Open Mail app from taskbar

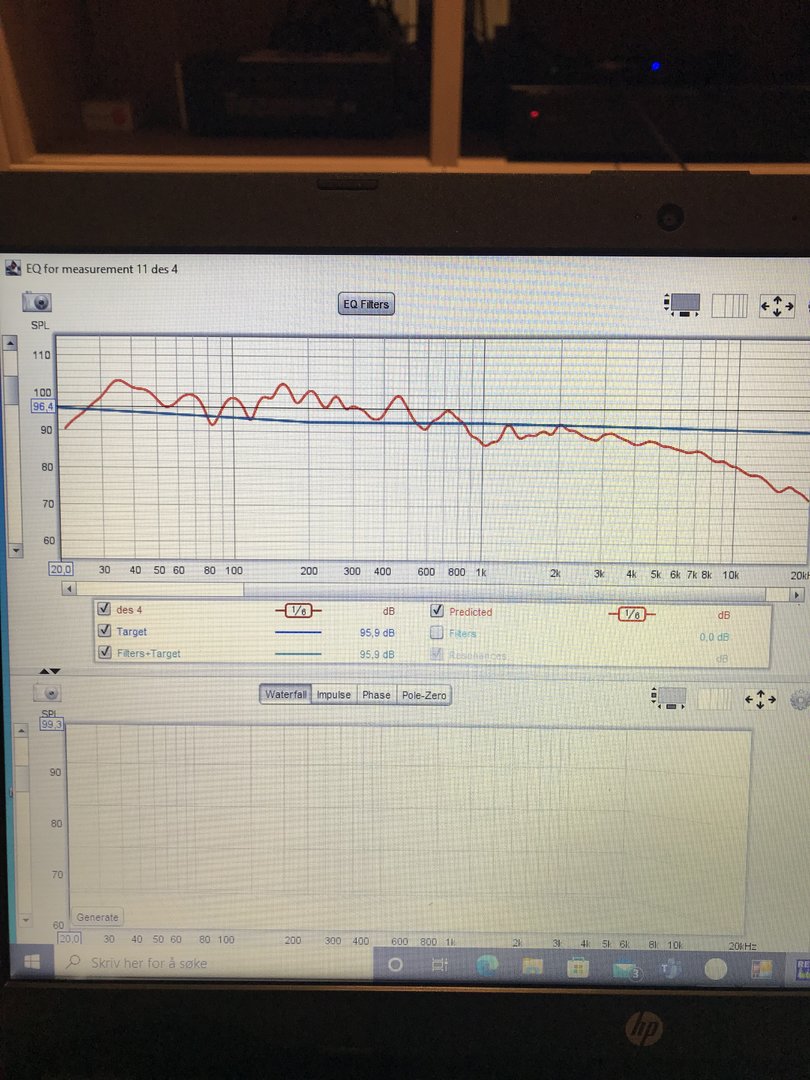click(625, 969)
